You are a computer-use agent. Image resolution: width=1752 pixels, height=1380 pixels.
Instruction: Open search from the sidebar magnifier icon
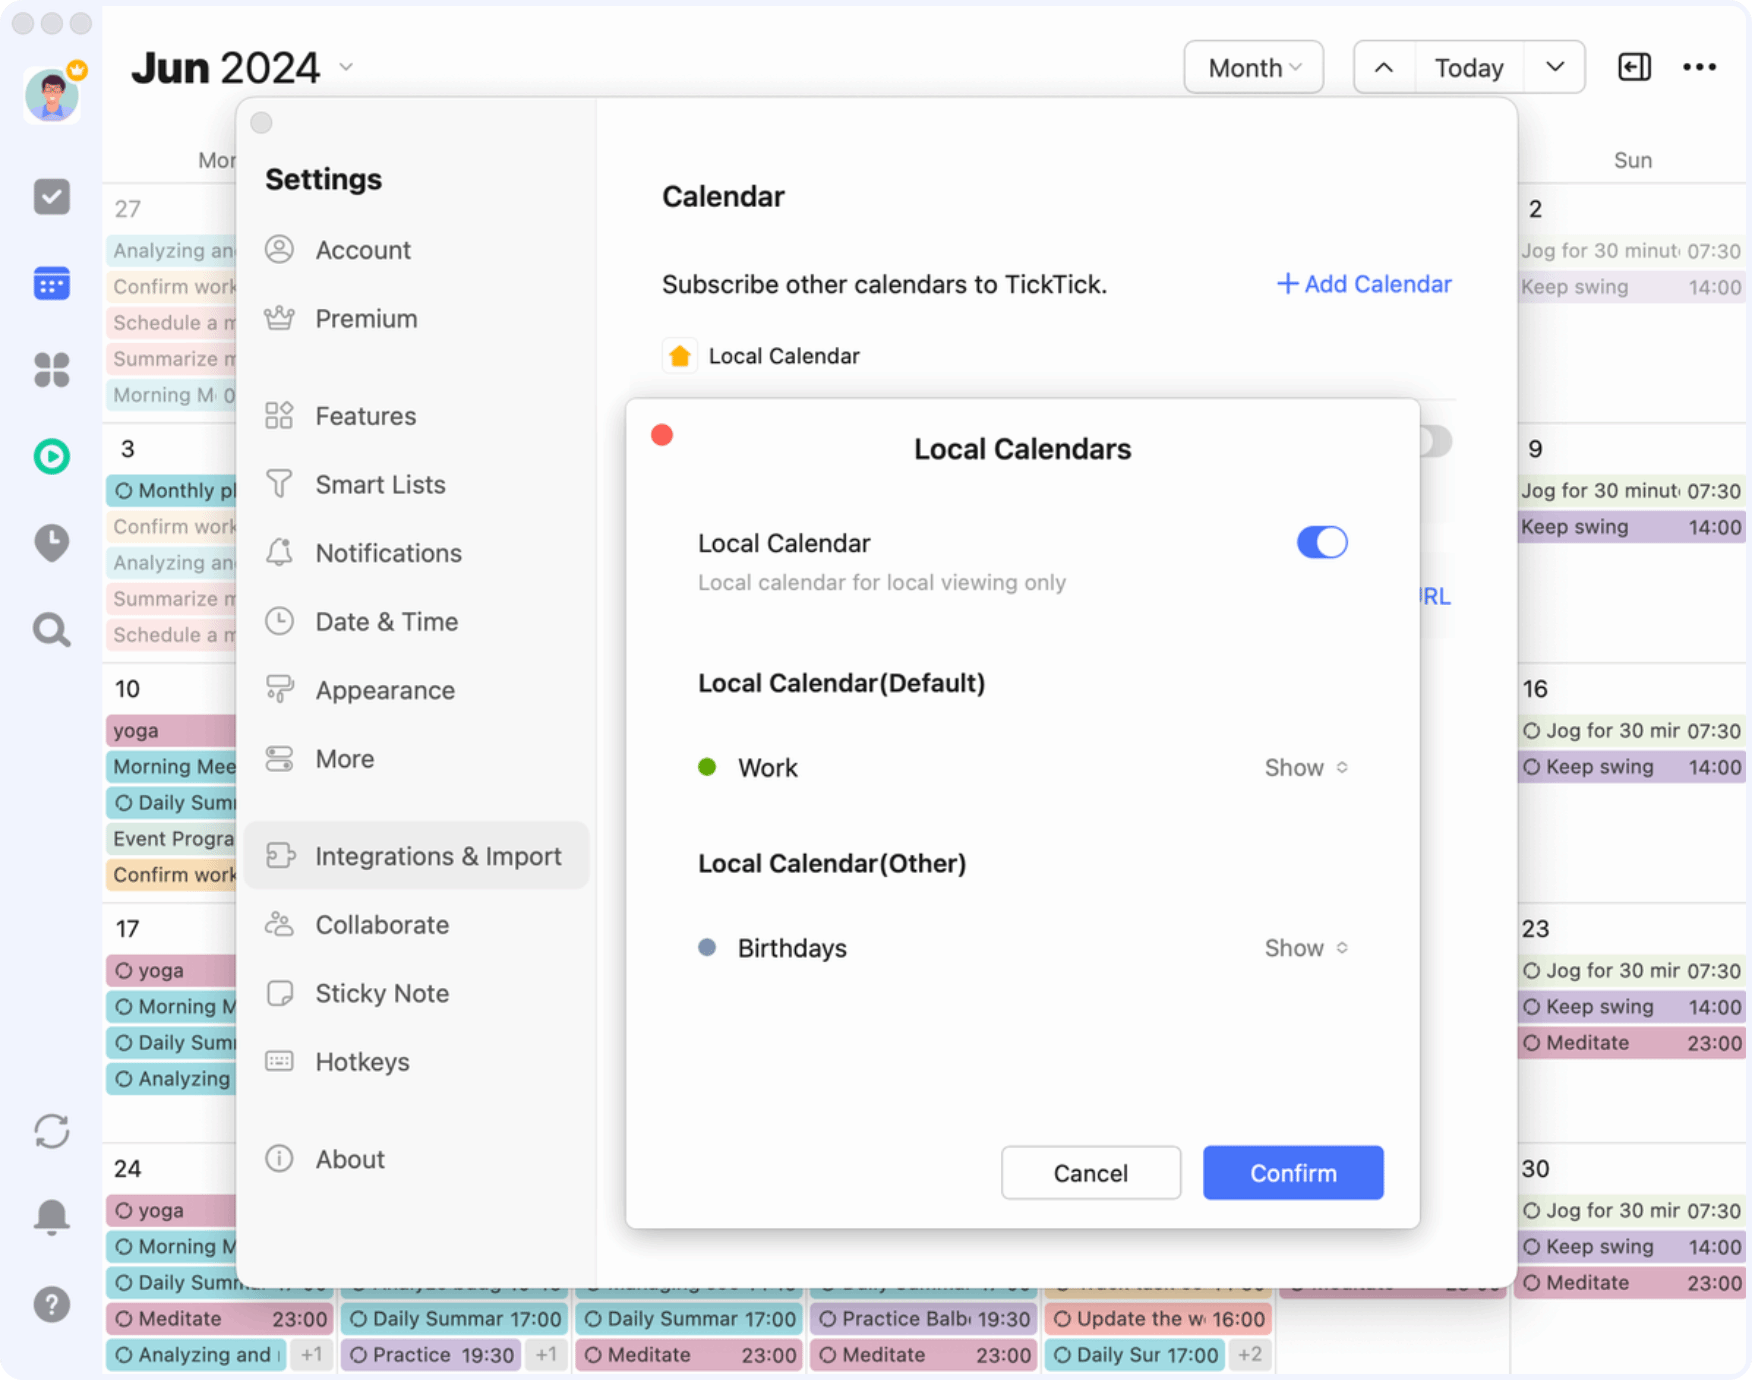point(51,630)
